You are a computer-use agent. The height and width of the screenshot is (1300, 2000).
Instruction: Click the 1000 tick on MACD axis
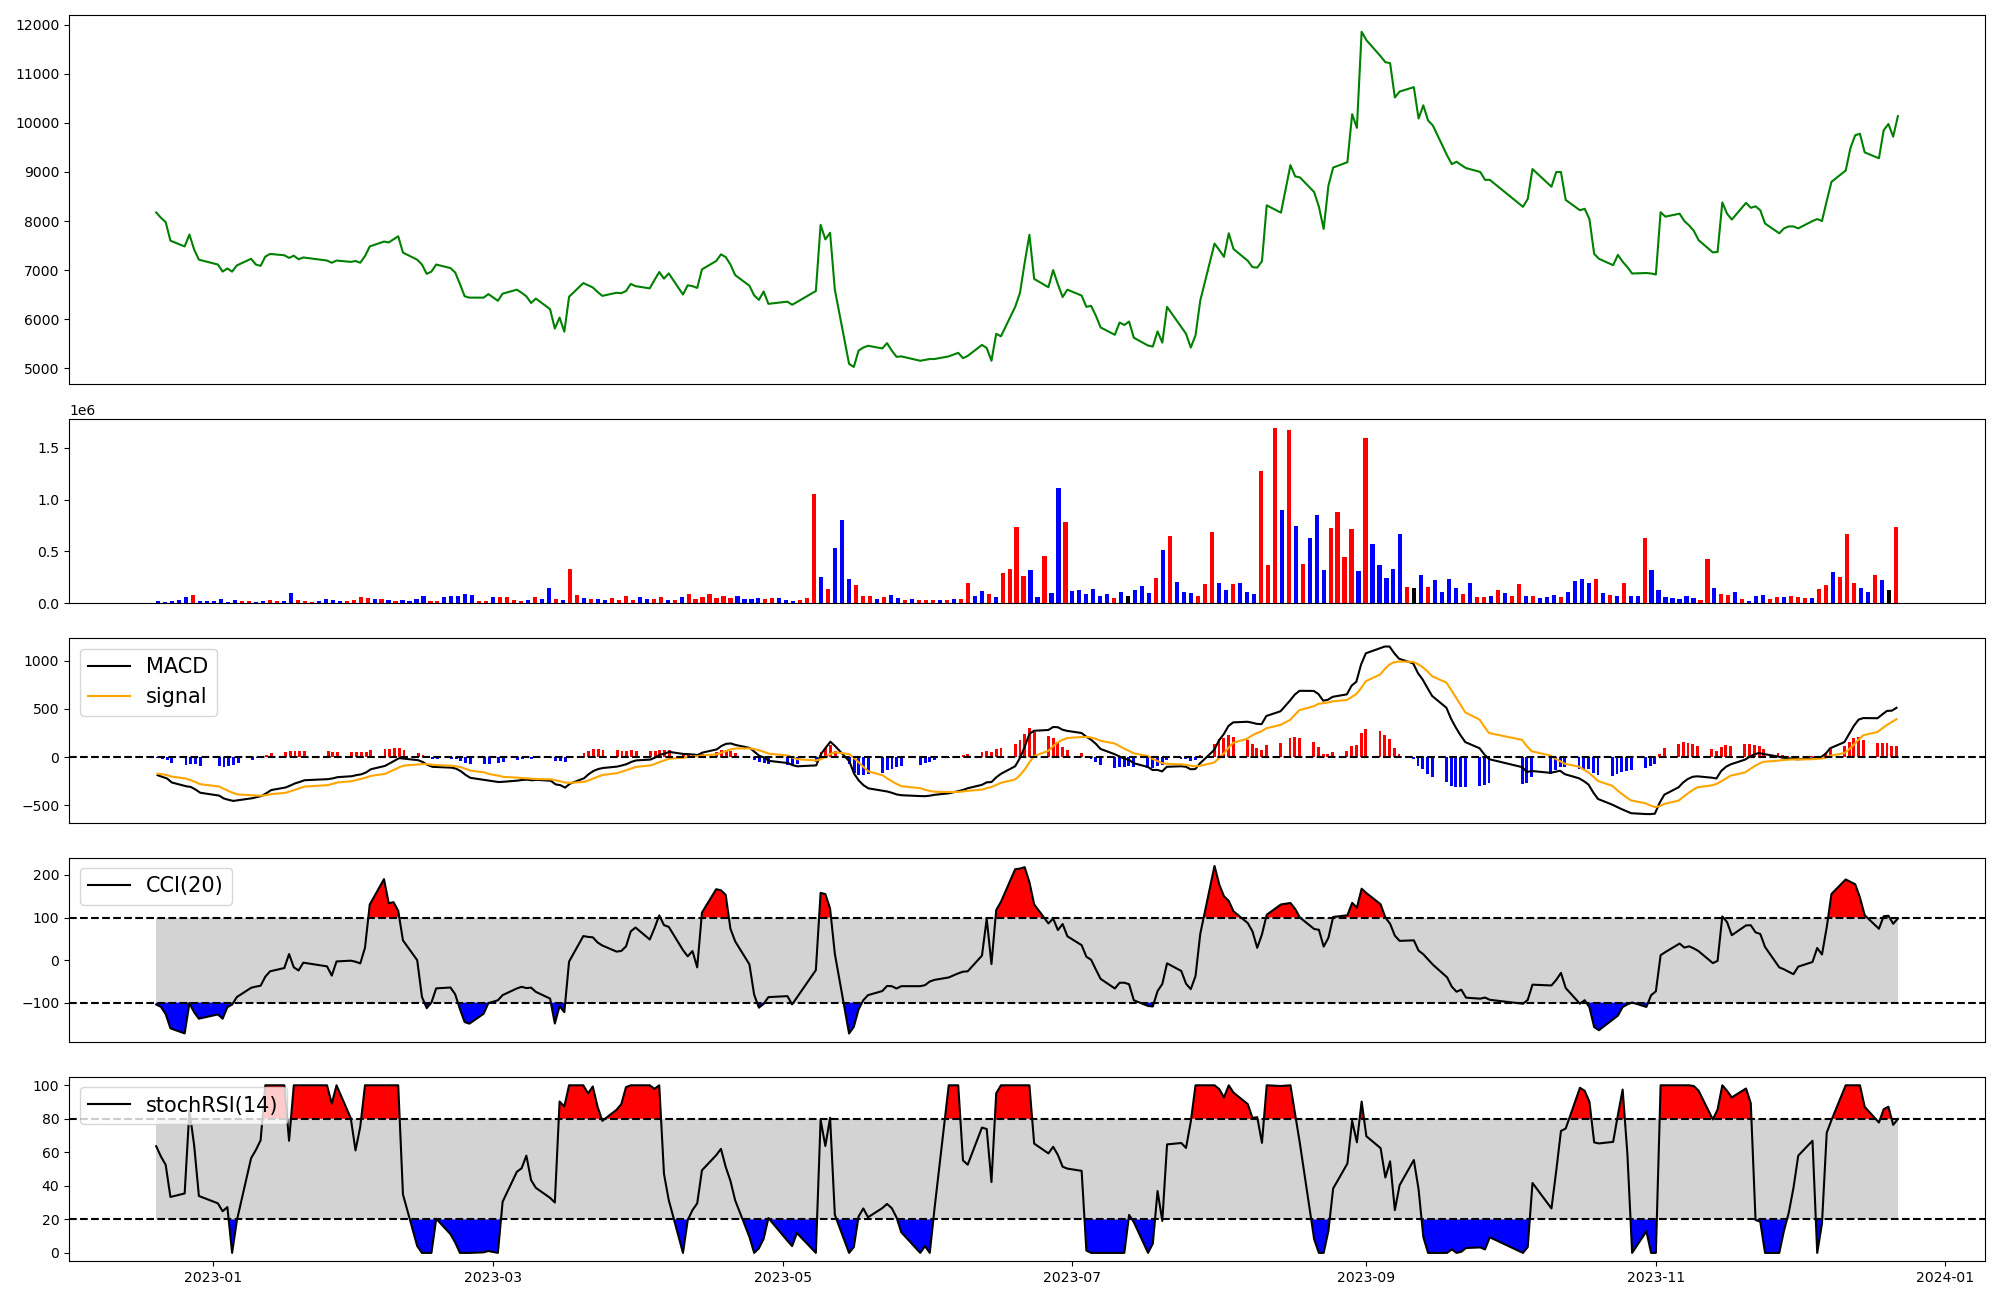tap(41, 661)
